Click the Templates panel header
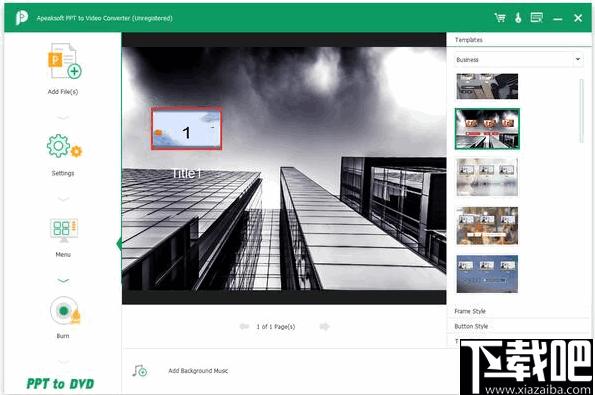The image size is (595, 395). click(x=469, y=39)
